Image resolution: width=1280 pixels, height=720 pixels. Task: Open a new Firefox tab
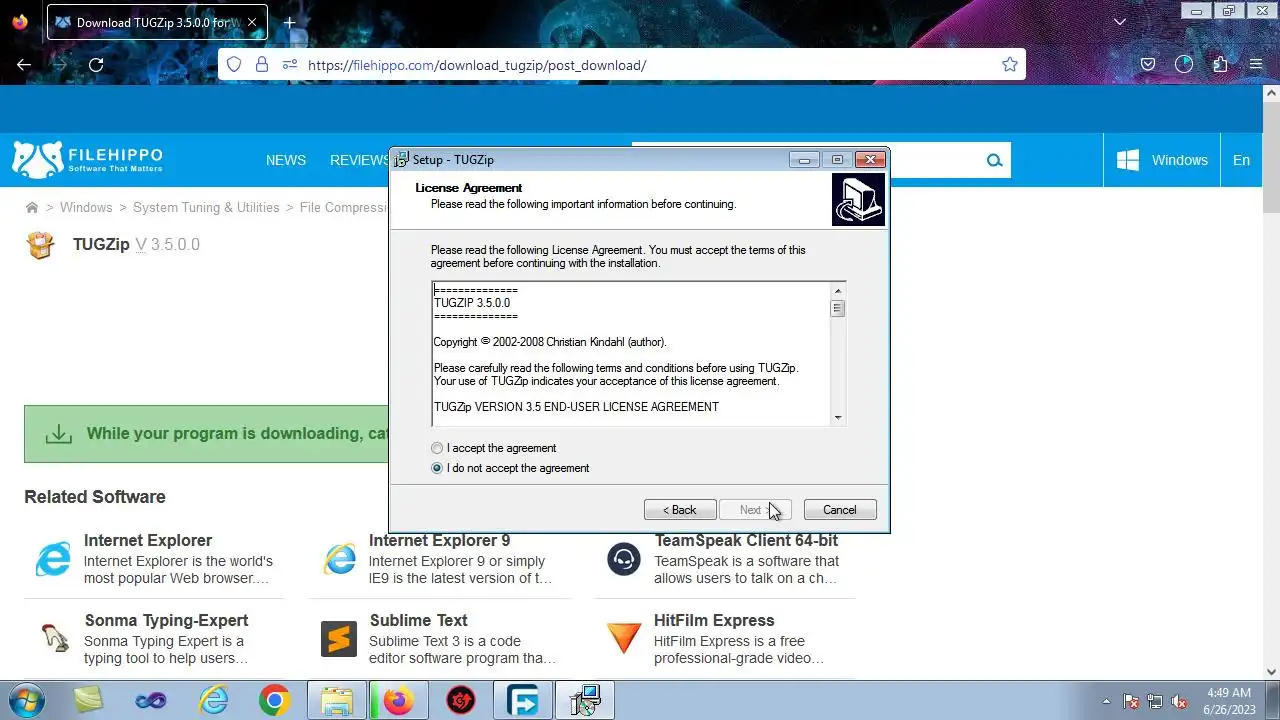pos(289,22)
